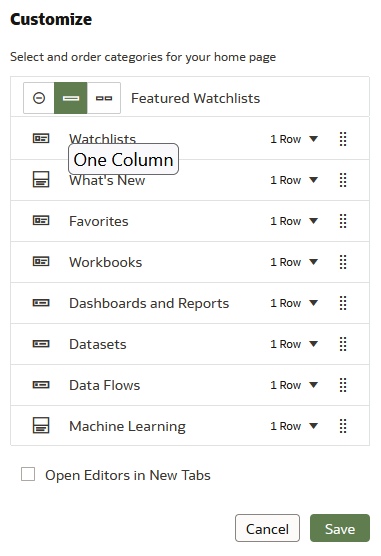Click the Open Editors in New Tabs label
The height and width of the screenshot is (556, 381).
pyautogui.click(x=128, y=475)
